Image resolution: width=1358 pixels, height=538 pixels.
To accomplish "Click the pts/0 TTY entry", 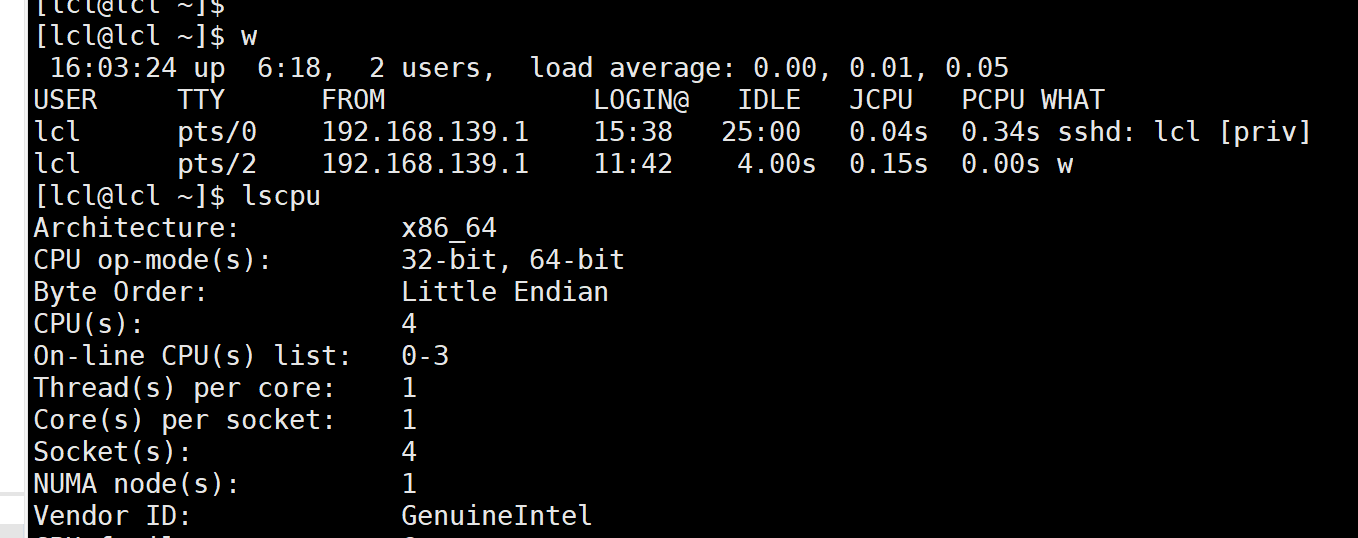I will coord(217,132).
